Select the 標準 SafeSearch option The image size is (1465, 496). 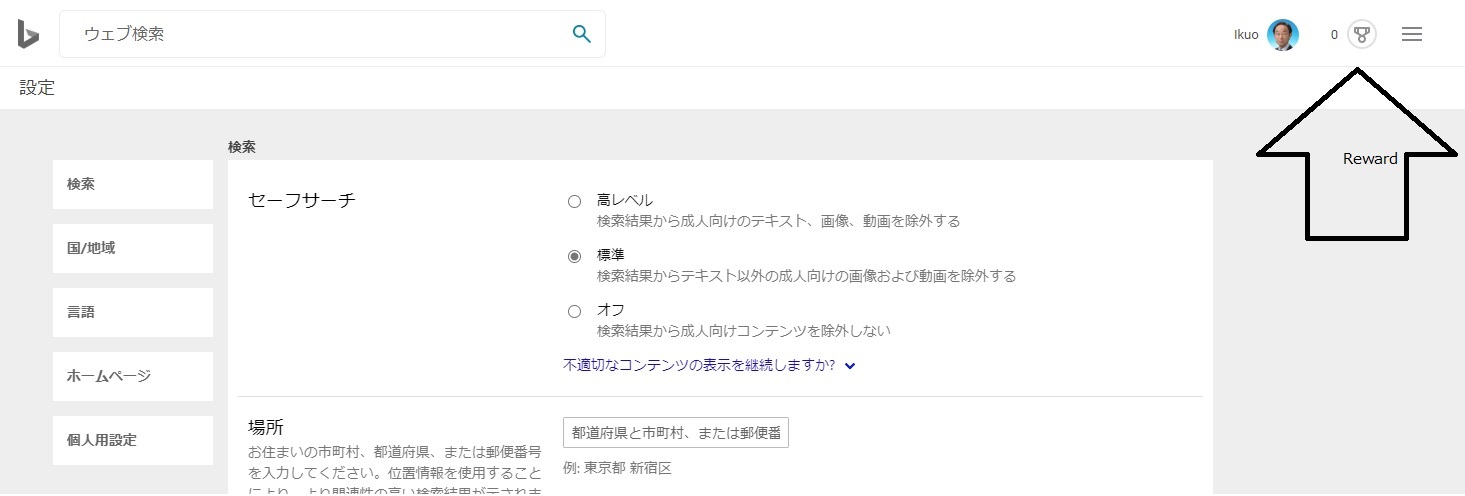[574, 256]
